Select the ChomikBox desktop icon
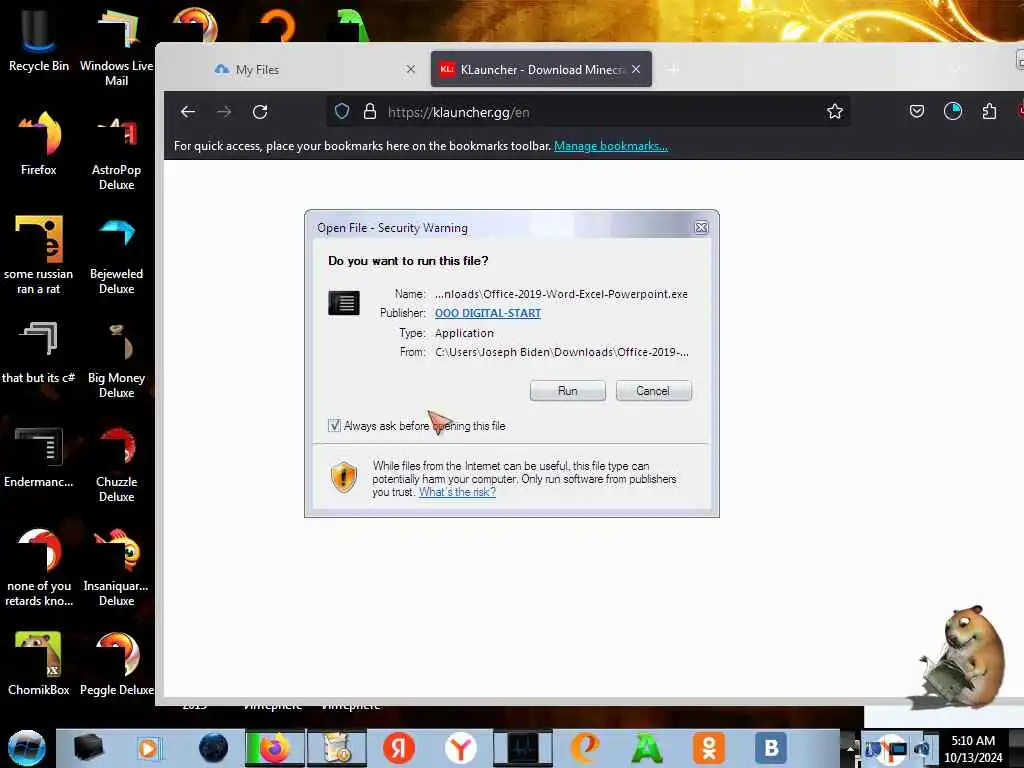 39,663
